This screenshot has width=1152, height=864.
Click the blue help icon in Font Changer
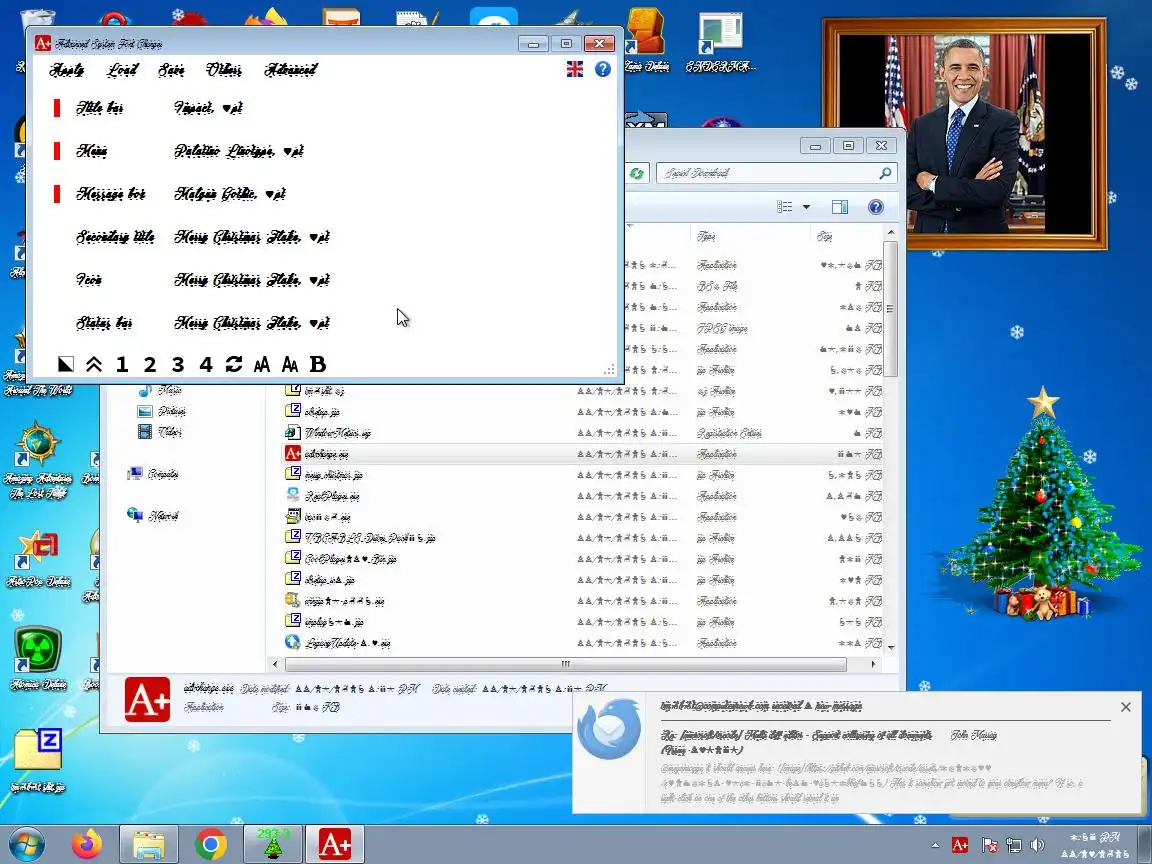(602, 69)
